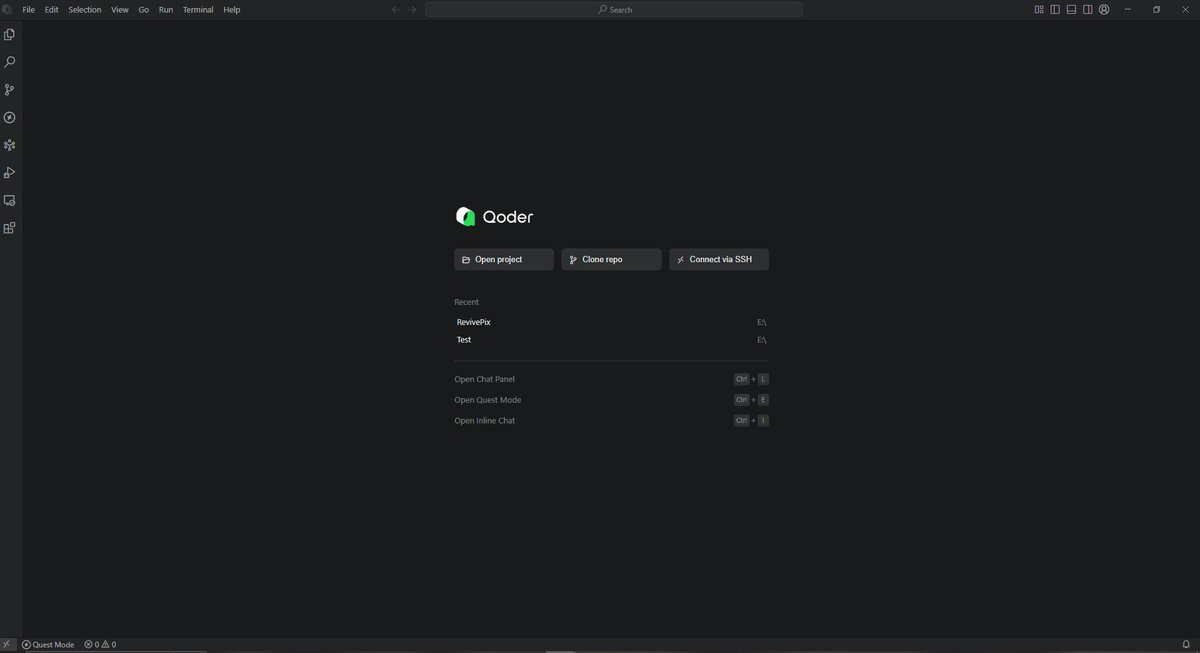Click Quest Mode in status bar
Screen dimensions: 1200x653
(48, 645)
